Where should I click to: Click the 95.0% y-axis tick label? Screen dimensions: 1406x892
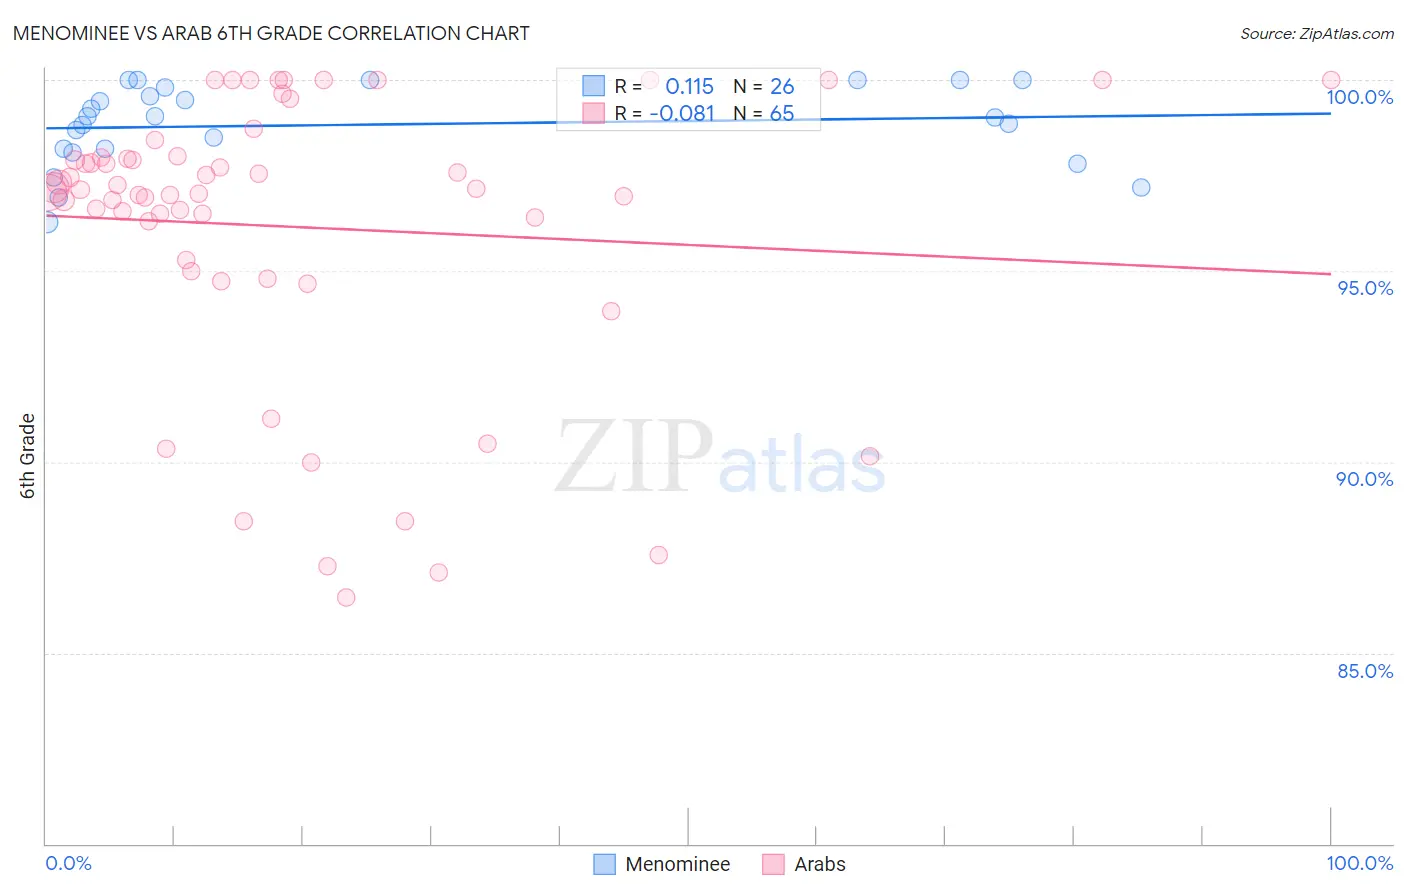click(x=1365, y=288)
